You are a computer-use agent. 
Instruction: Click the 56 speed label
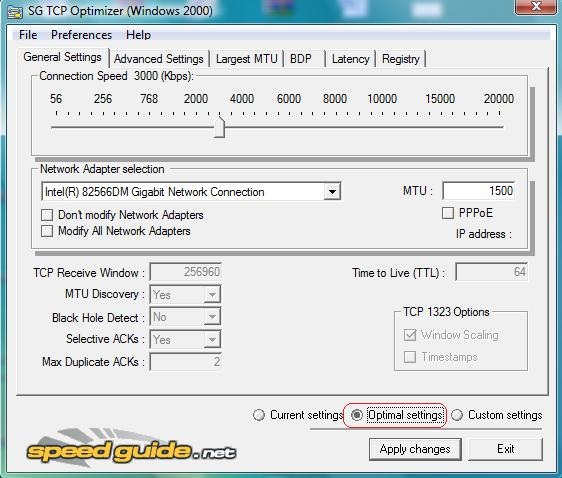coord(56,99)
